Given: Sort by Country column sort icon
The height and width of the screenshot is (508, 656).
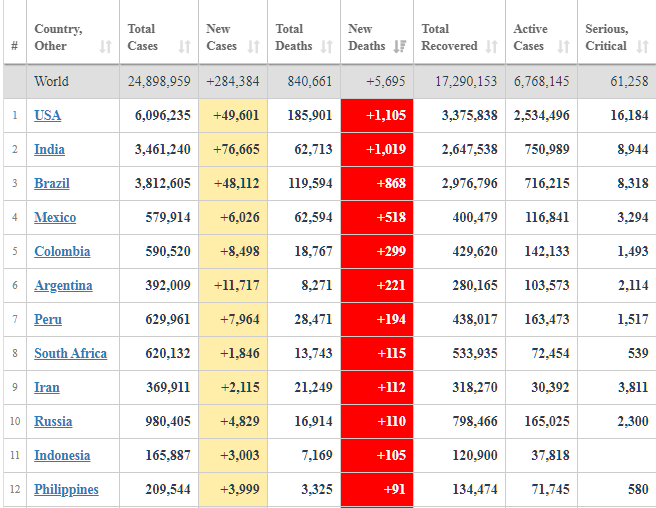Looking at the screenshot, I should coord(106,46).
